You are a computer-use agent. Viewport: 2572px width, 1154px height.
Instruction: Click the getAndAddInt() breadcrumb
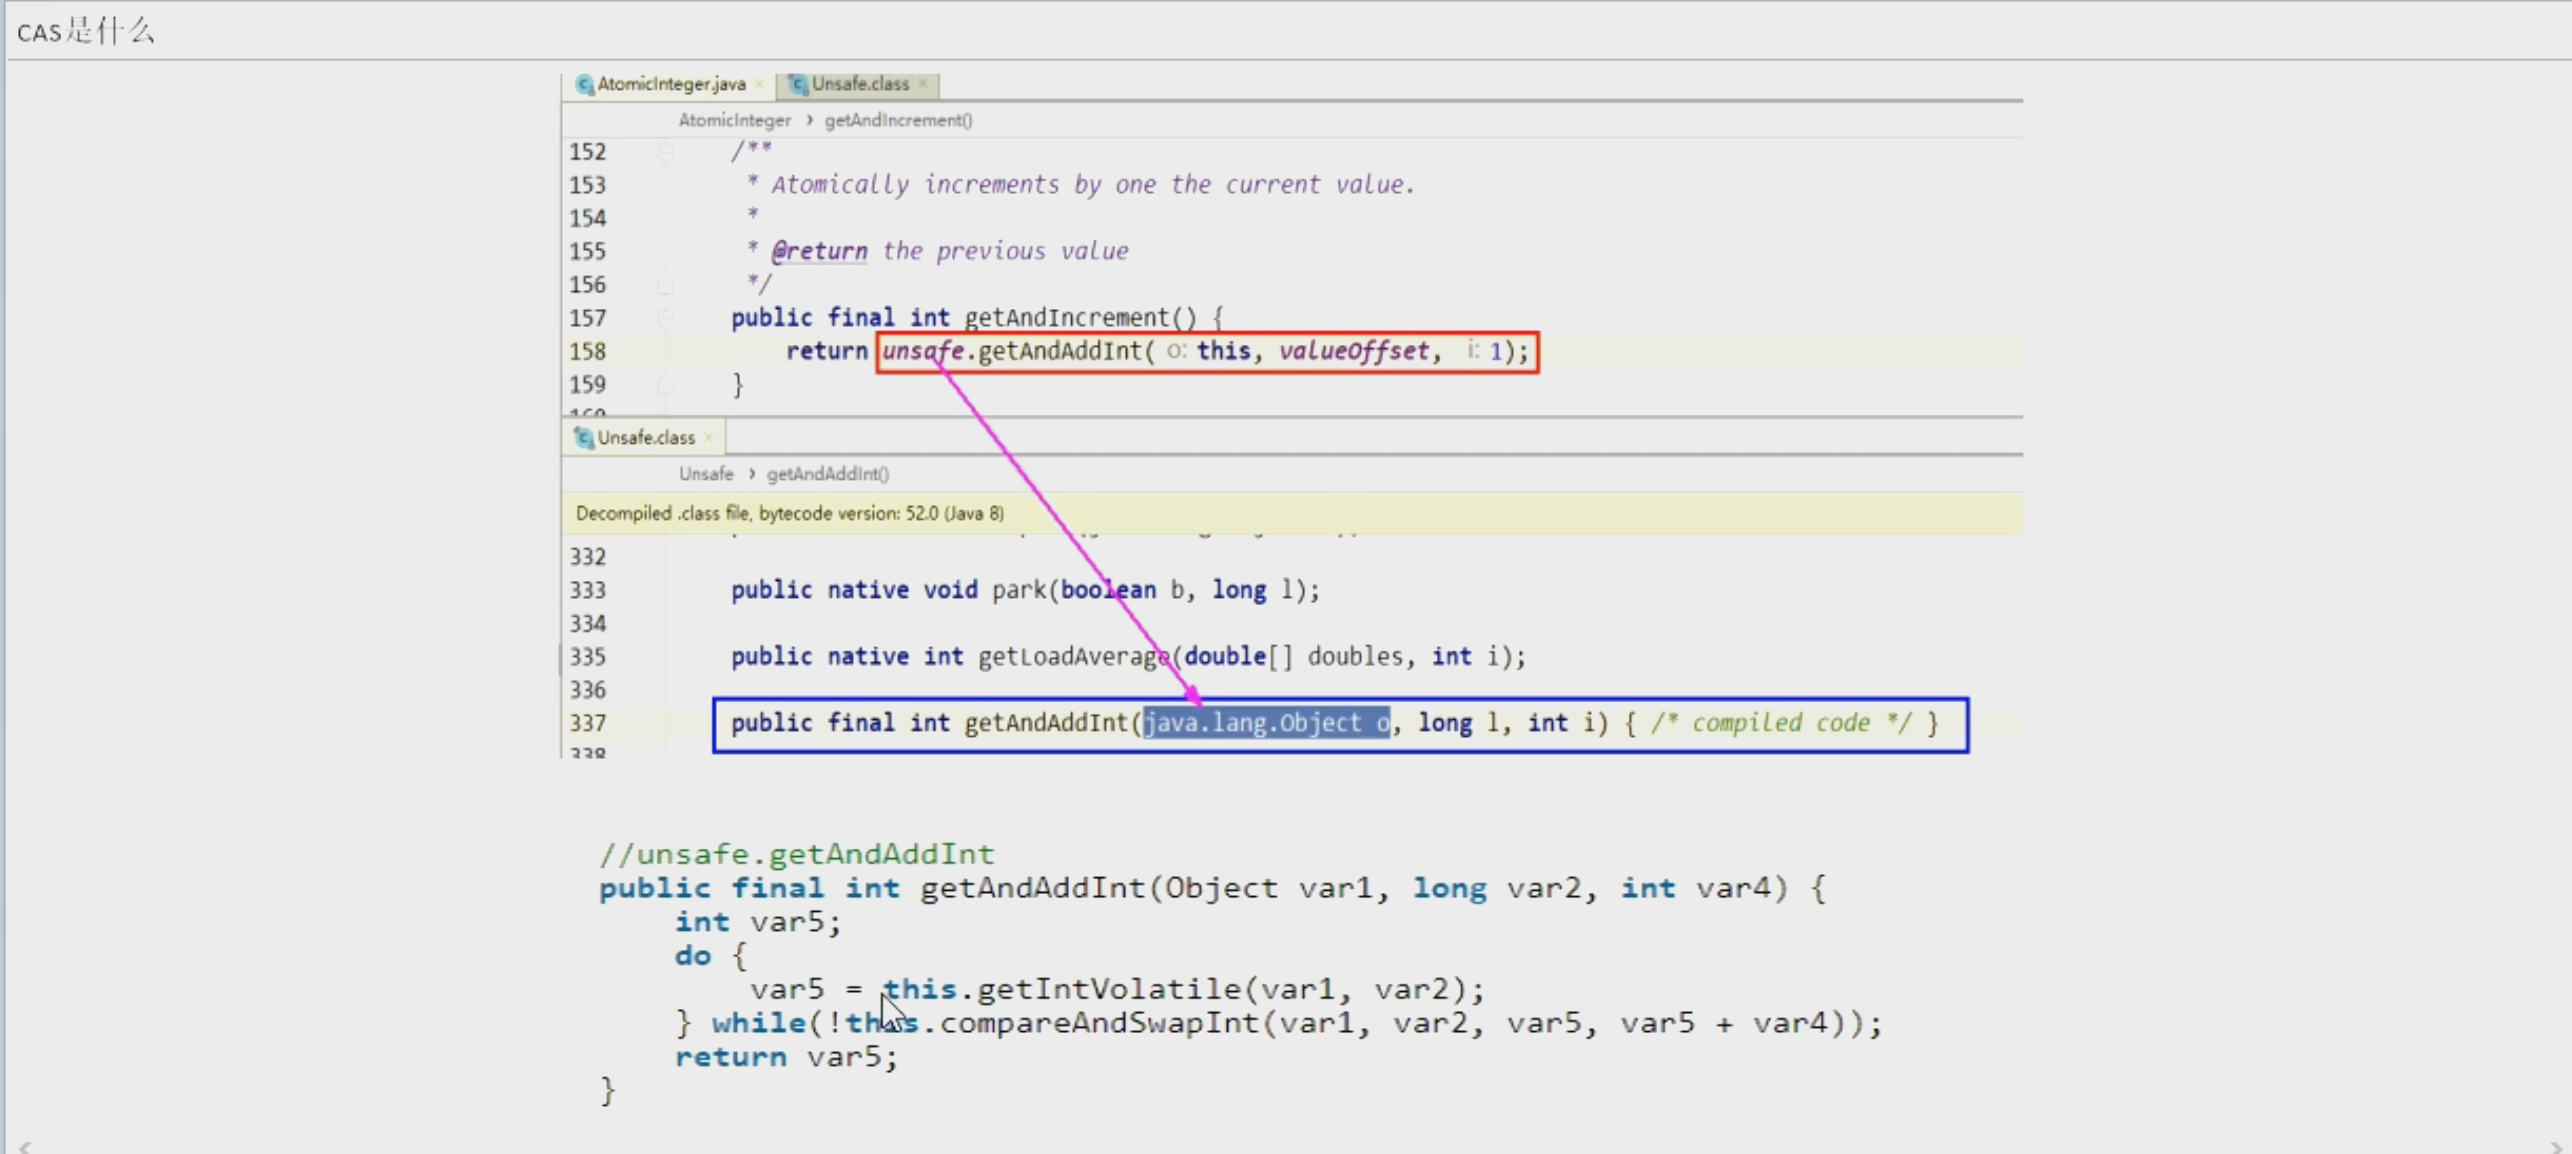827,474
